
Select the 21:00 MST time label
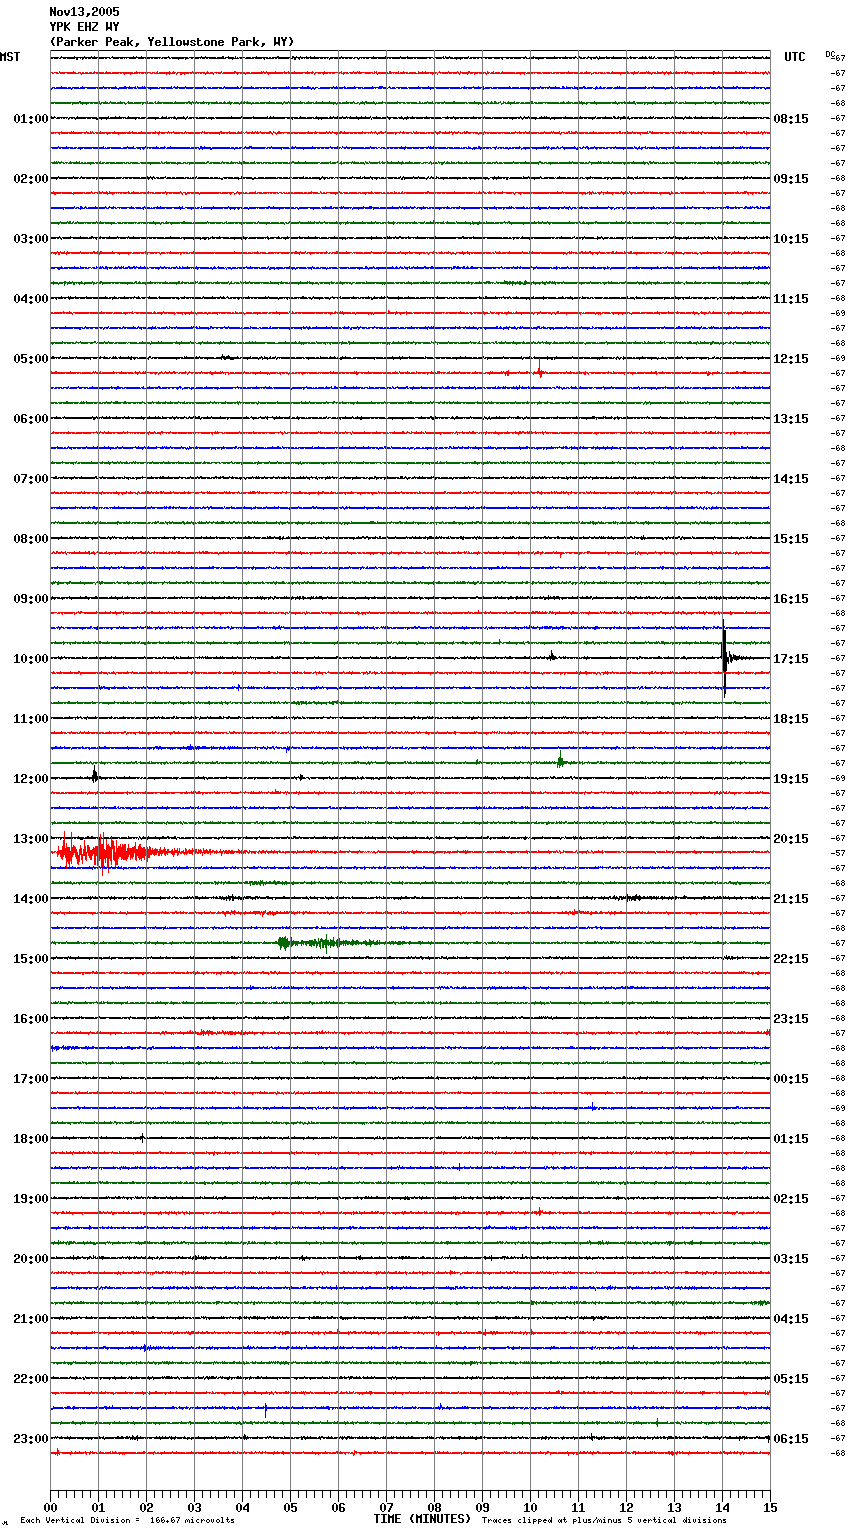[31, 1319]
